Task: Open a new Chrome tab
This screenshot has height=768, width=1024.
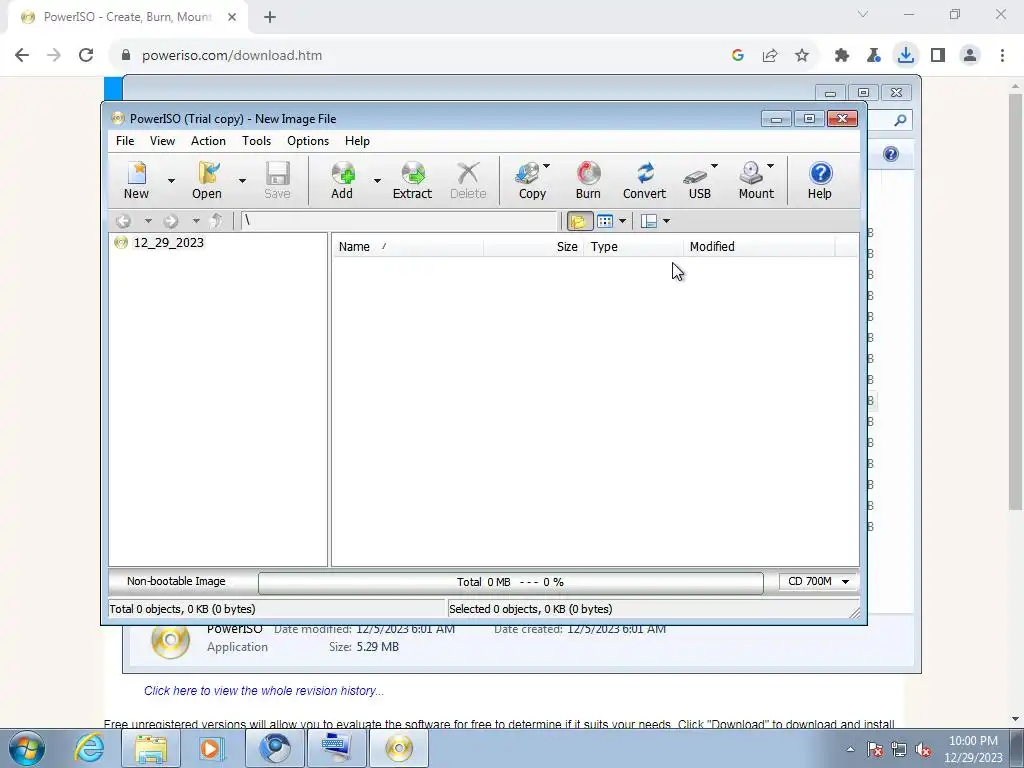Action: pyautogui.click(x=270, y=17)
